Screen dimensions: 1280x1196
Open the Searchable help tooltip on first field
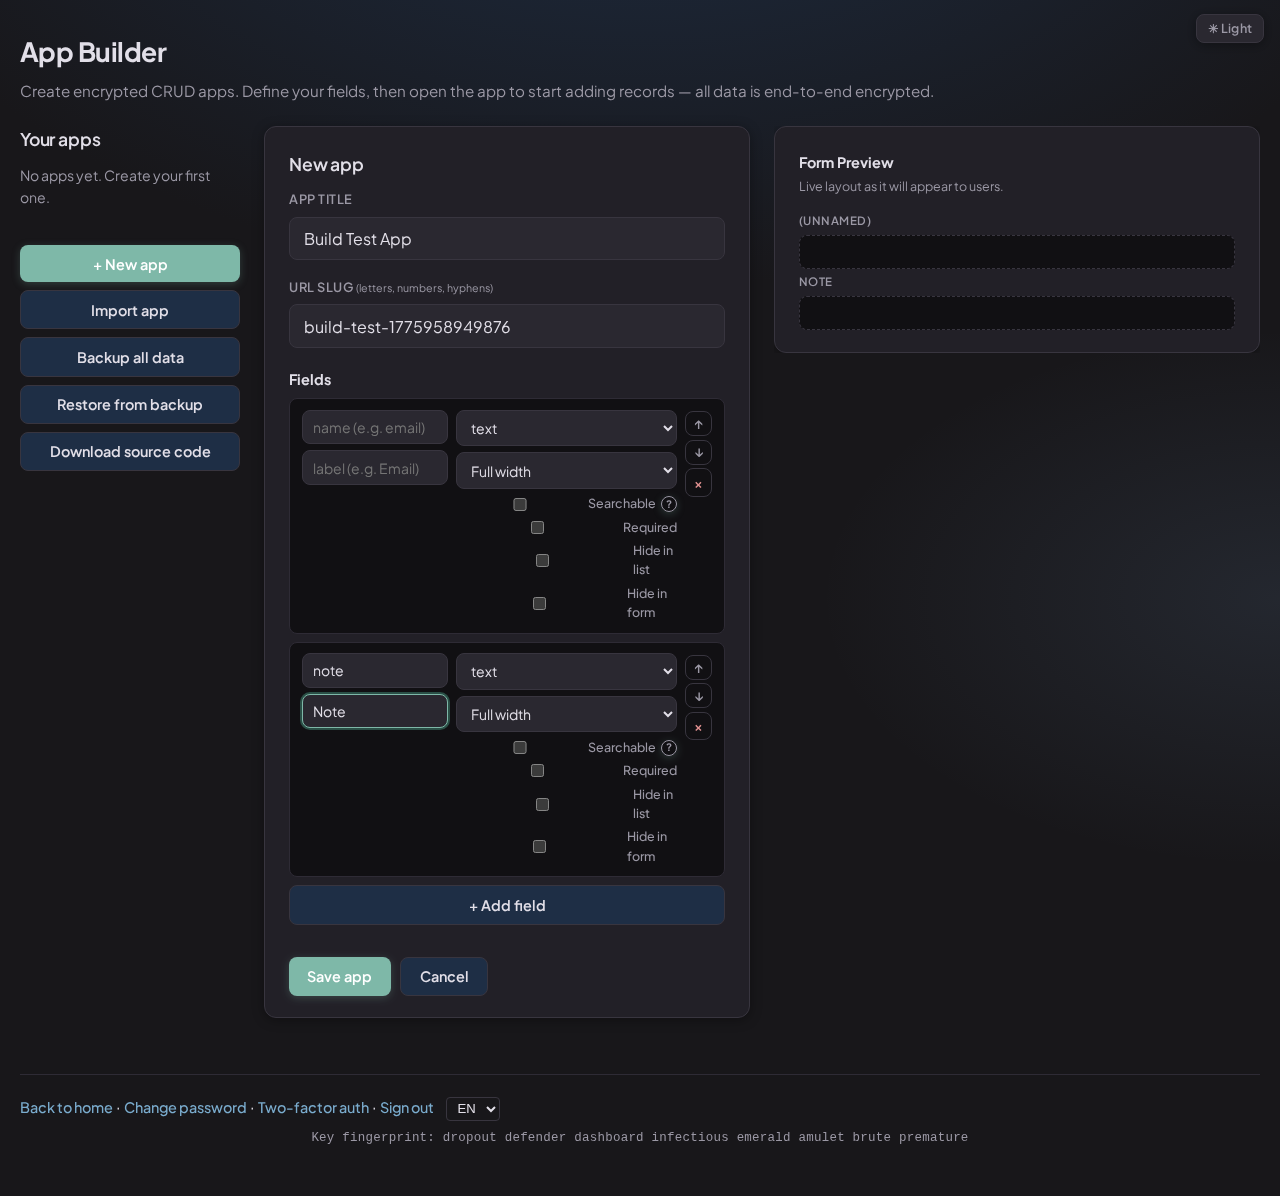coord(668,504)
